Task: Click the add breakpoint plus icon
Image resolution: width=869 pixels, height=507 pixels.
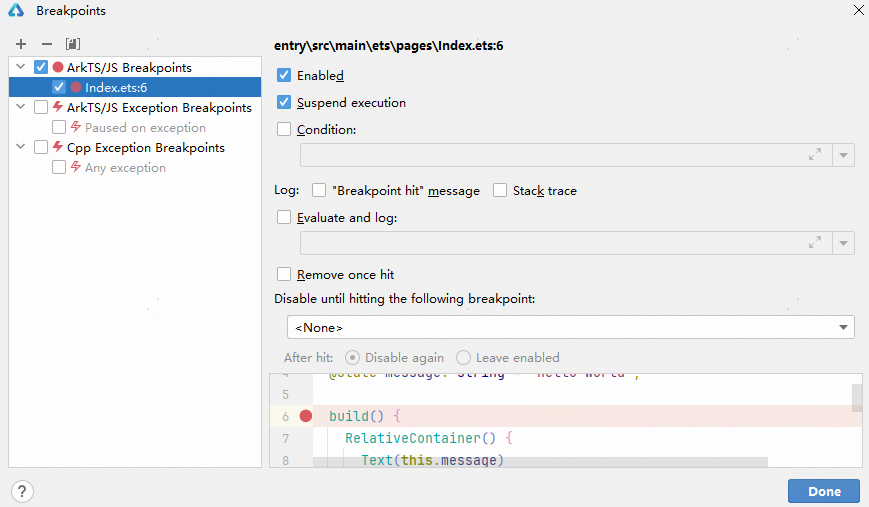Action: pos(21,44)
